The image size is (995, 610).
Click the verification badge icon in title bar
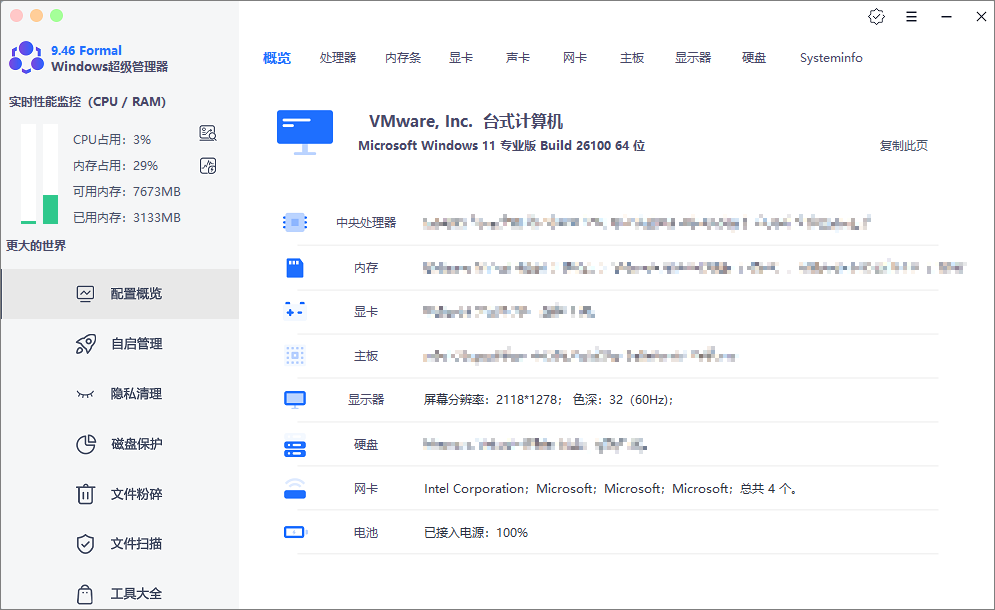pyautogui.click(x=876, y=17)
